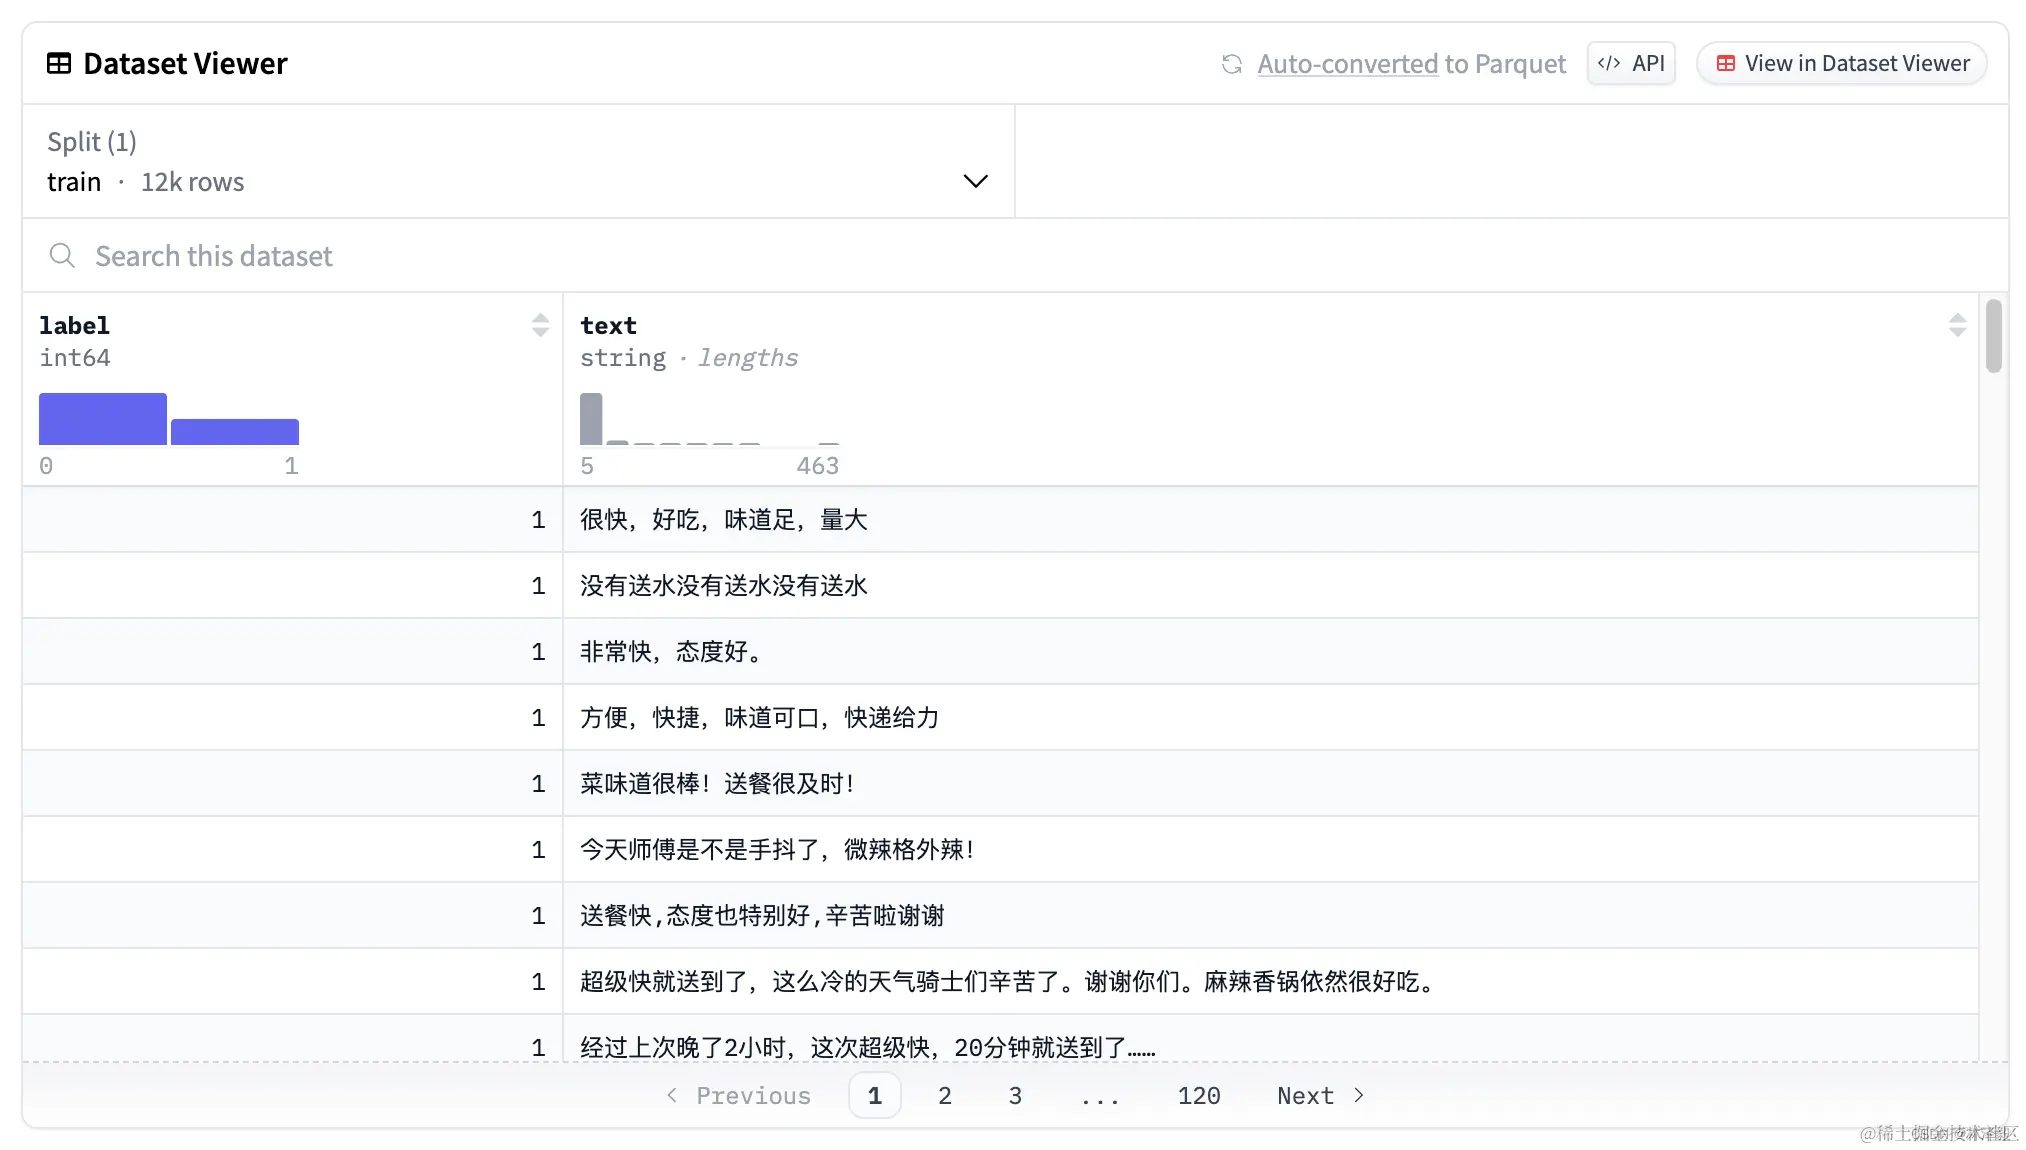Click the table icon inside View in Dataset Viewer
This screenshot has width=2026, height=1150.
(x=1726, y=63)
